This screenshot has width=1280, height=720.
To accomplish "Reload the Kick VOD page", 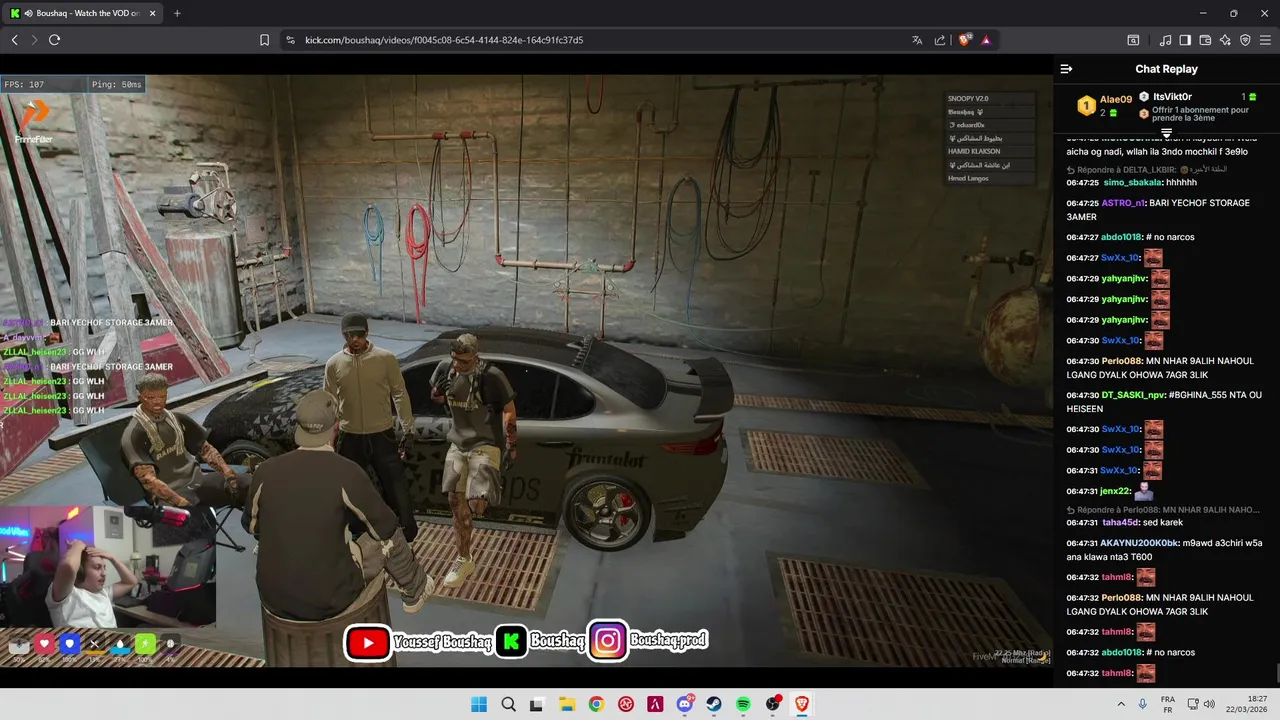I will pos(54,40).
